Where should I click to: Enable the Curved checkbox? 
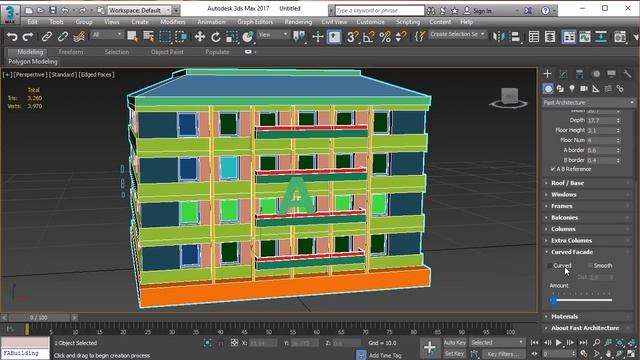(550, 266)
